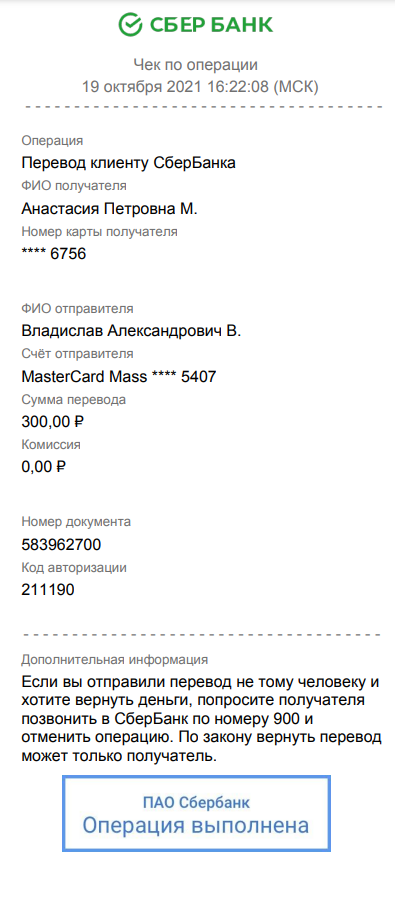Click the 'Дополнительная информация' heading
The width and height of the screenshot is (395, 904).
point(115,659)
